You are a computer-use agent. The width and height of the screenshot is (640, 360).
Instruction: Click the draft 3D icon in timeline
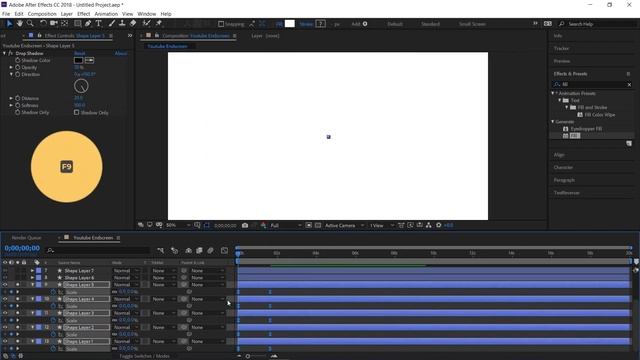coord(174,250)
